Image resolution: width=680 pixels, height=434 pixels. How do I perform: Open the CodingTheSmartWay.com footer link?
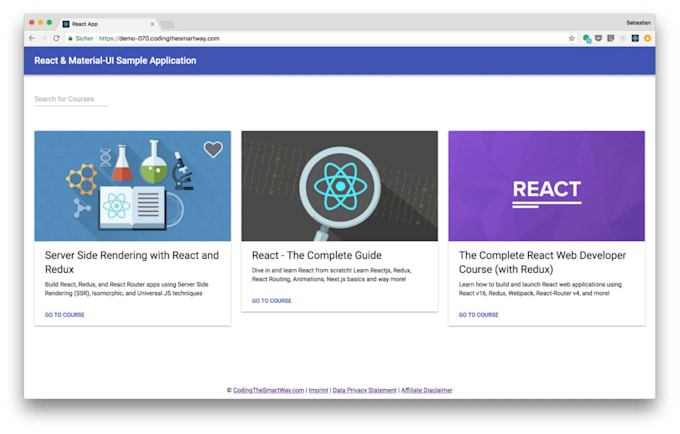268,390
